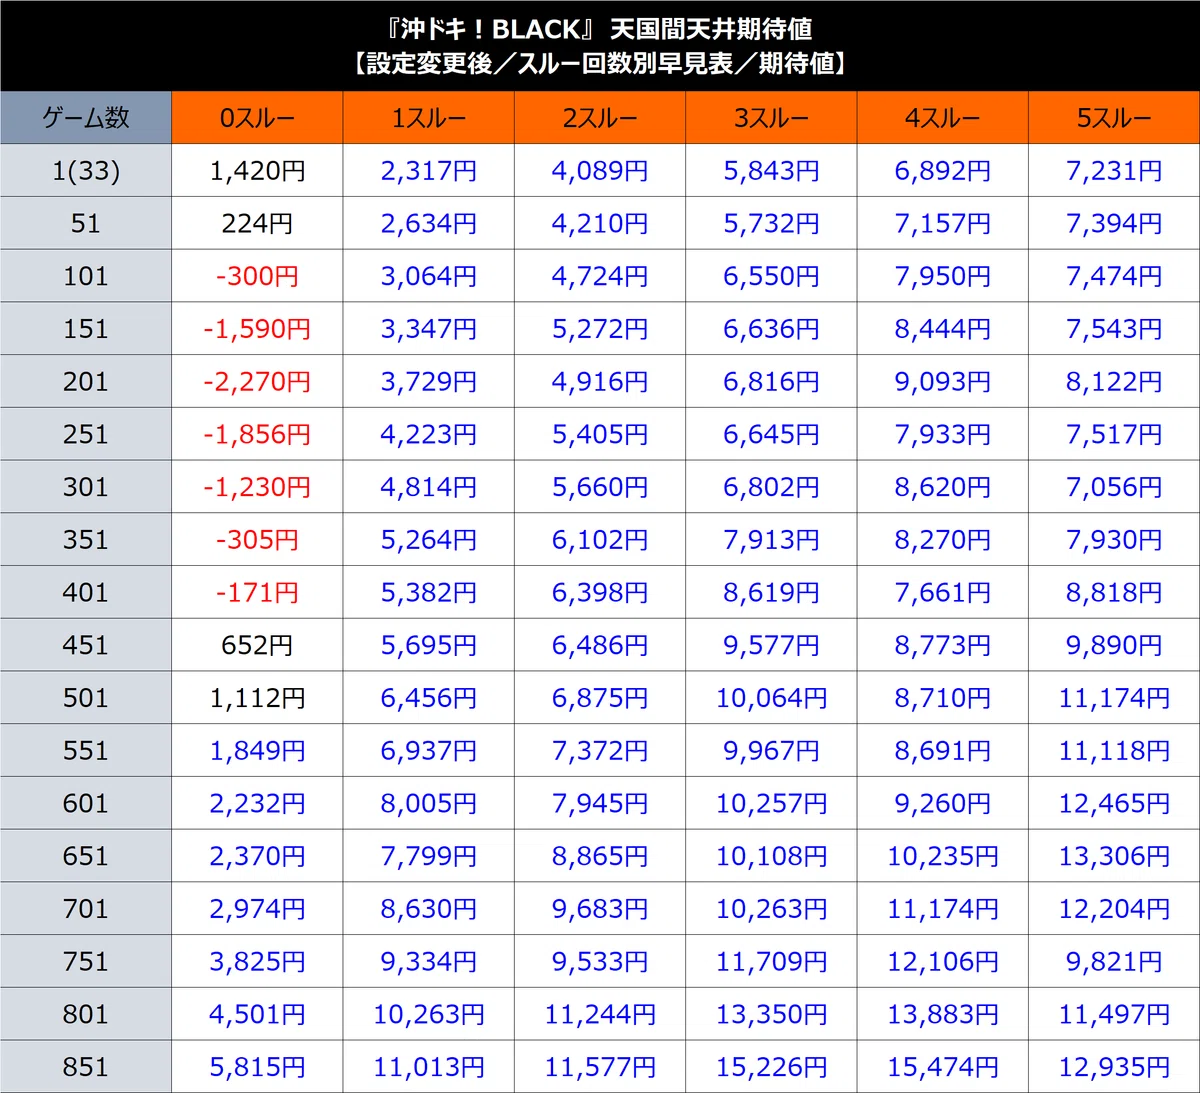Click the red -2,270円 value
The image size is (1200, 1093).
pyautogui.click(x=257, y=382)
